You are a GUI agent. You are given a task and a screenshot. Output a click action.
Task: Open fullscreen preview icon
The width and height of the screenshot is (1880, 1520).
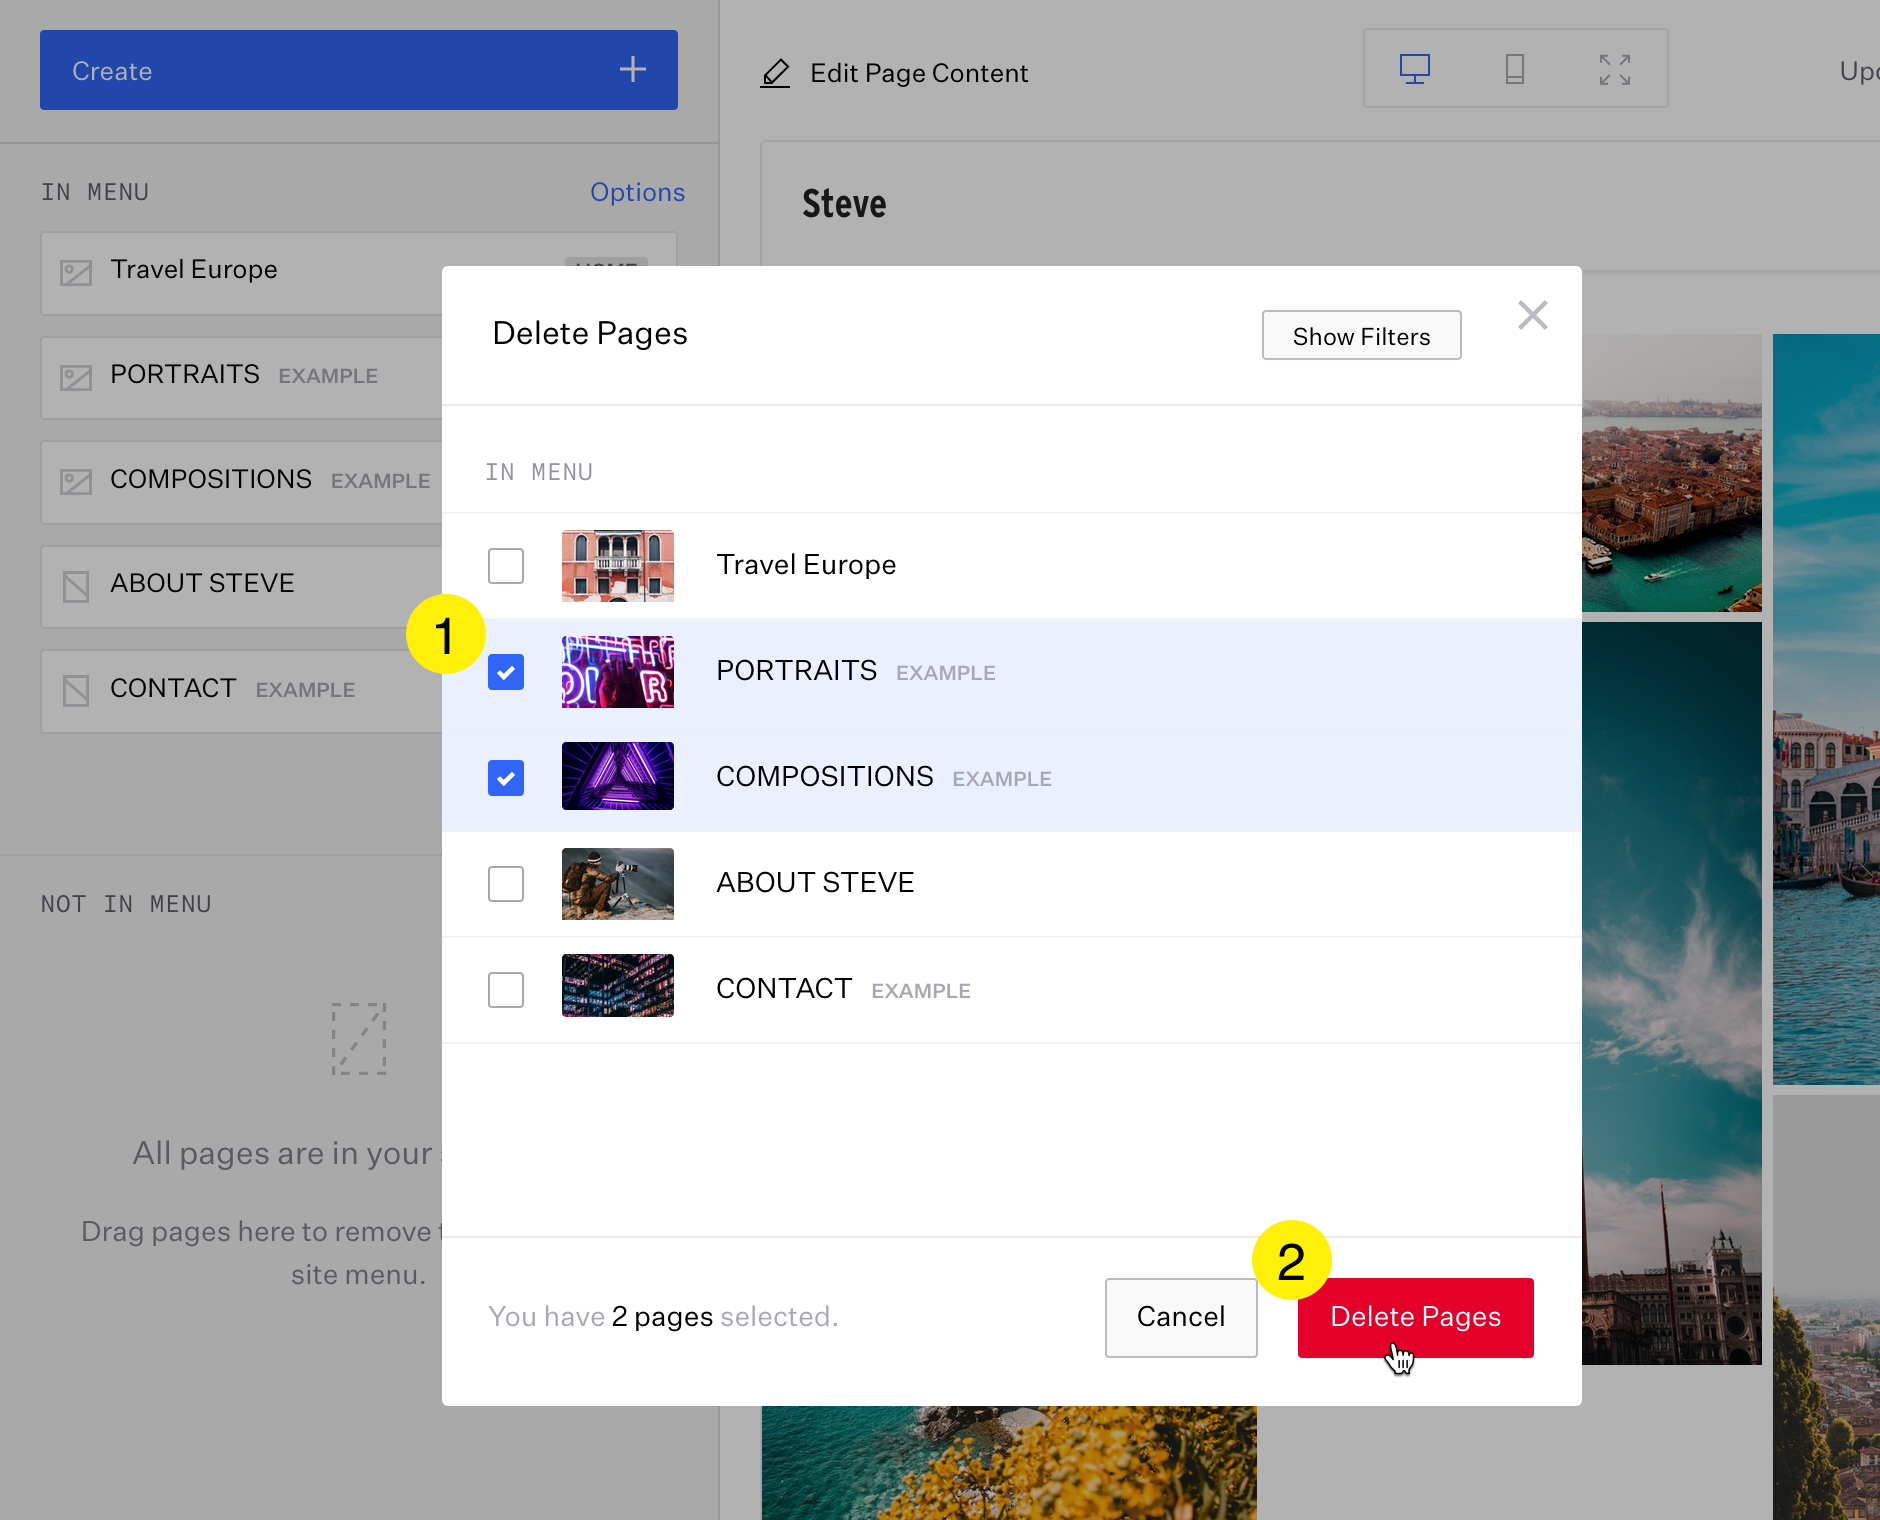click(1614, 69)
